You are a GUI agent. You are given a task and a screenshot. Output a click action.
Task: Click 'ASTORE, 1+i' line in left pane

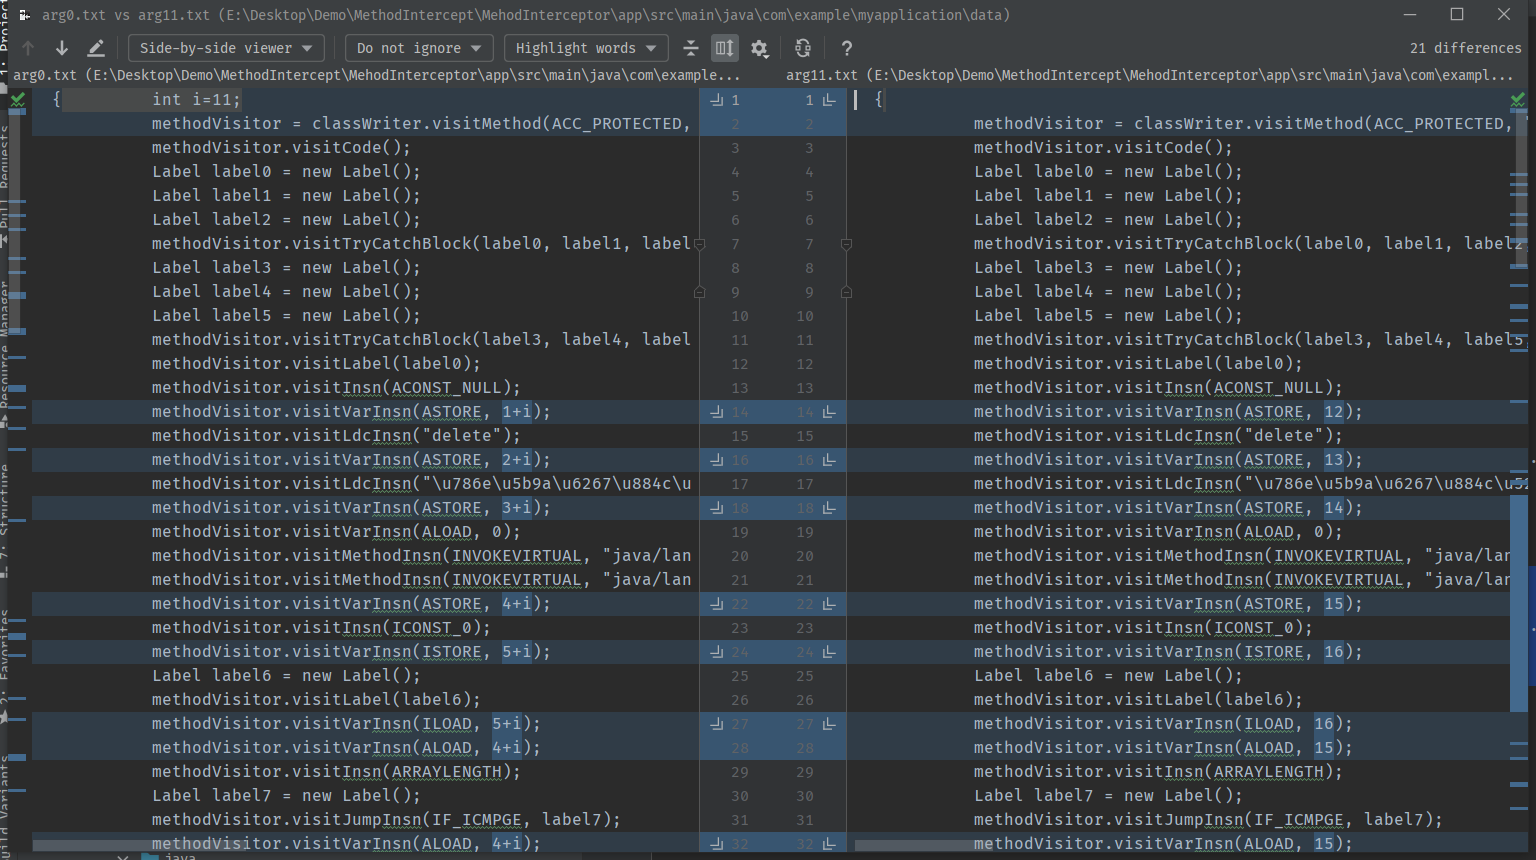click(x=351, y=412)
